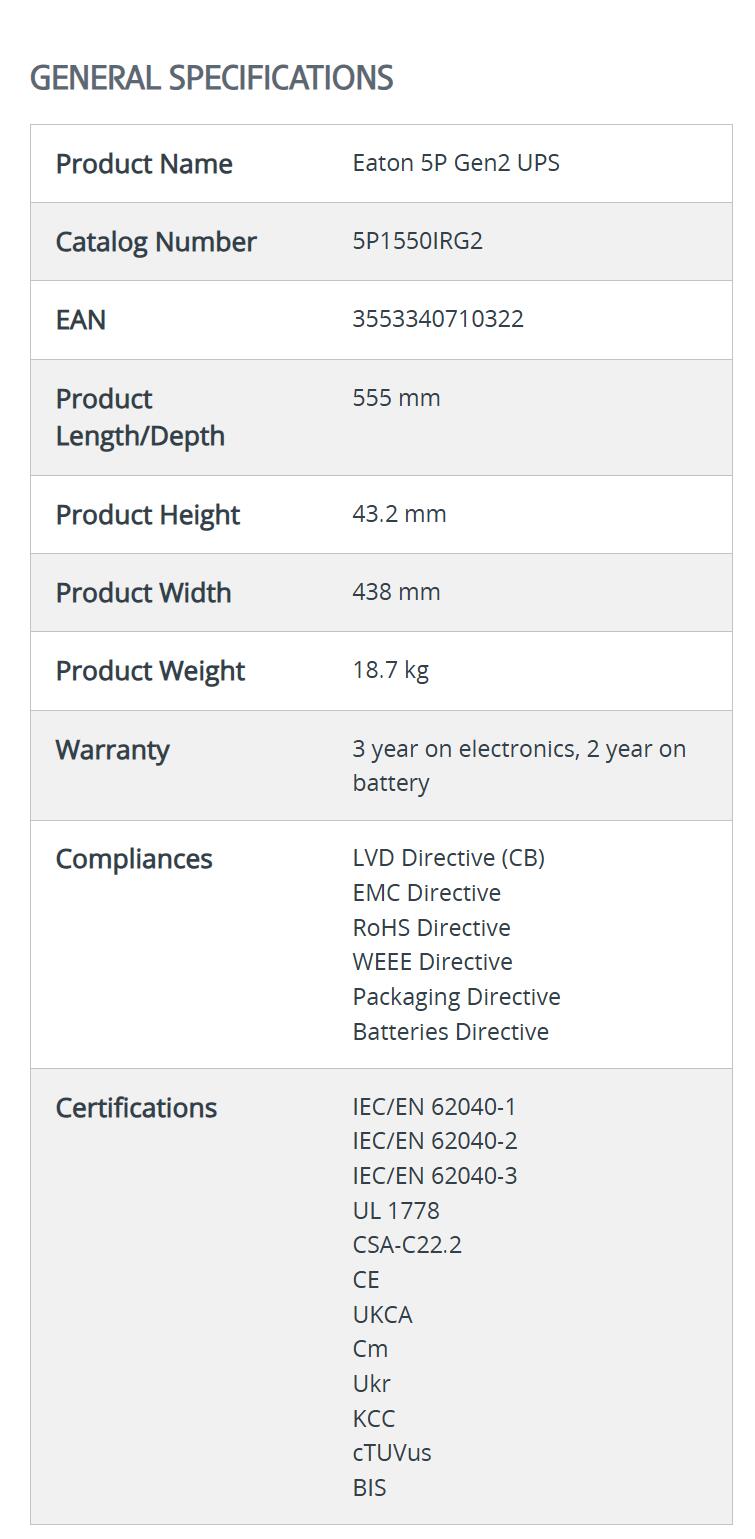Click the Certifications row label
Image resolution: width=755 pixels, height=1539 pixels.
[x=136, y=1108]
